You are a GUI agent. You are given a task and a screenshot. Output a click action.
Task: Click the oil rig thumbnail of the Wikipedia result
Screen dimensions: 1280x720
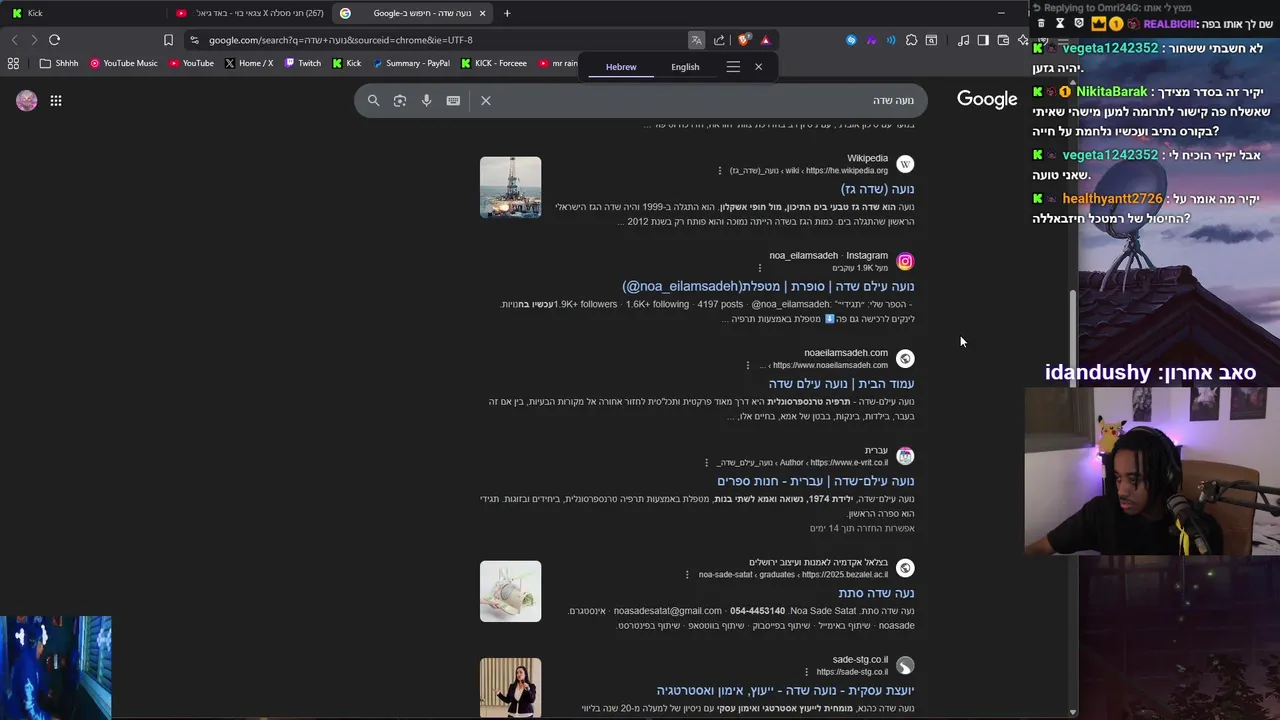pos(510,187)
